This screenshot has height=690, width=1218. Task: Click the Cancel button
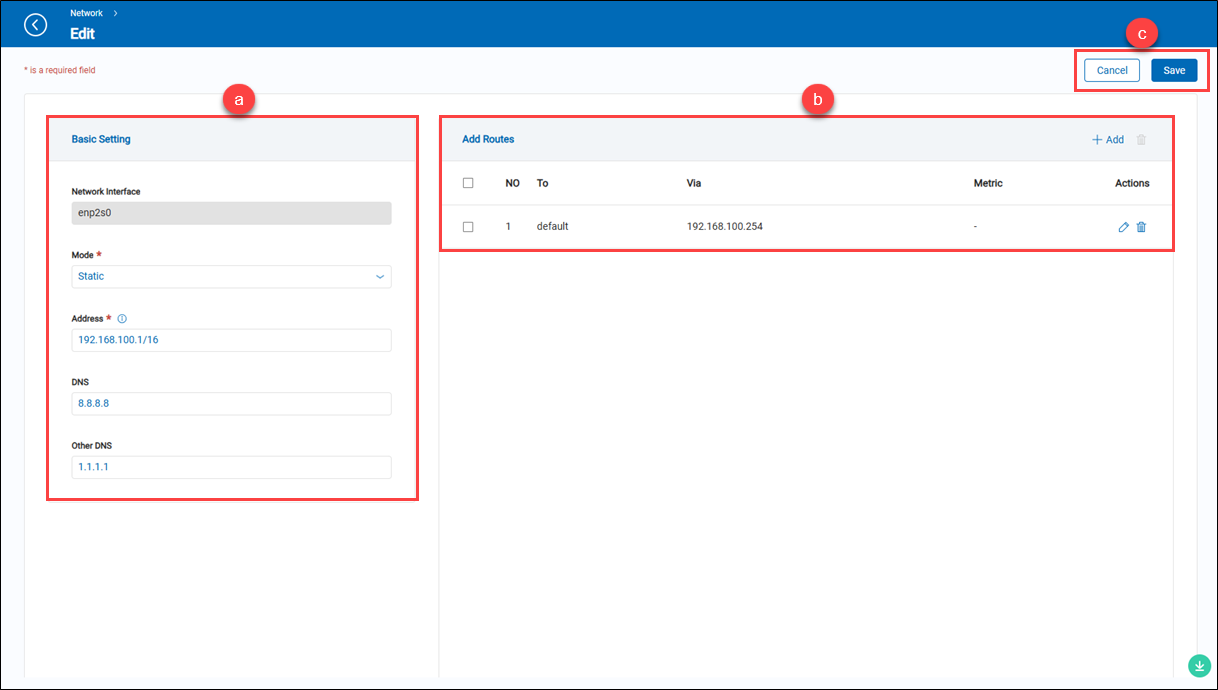(1111, 70)
